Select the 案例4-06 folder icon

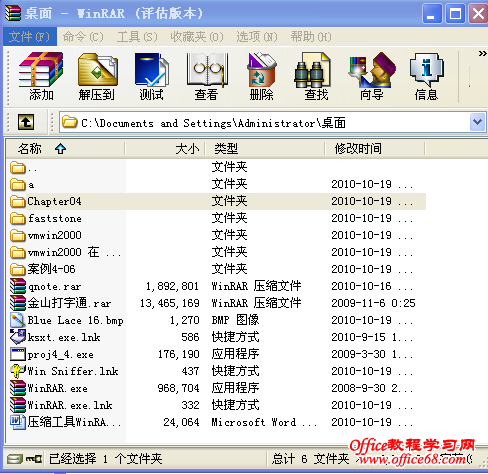coord(18,269)
